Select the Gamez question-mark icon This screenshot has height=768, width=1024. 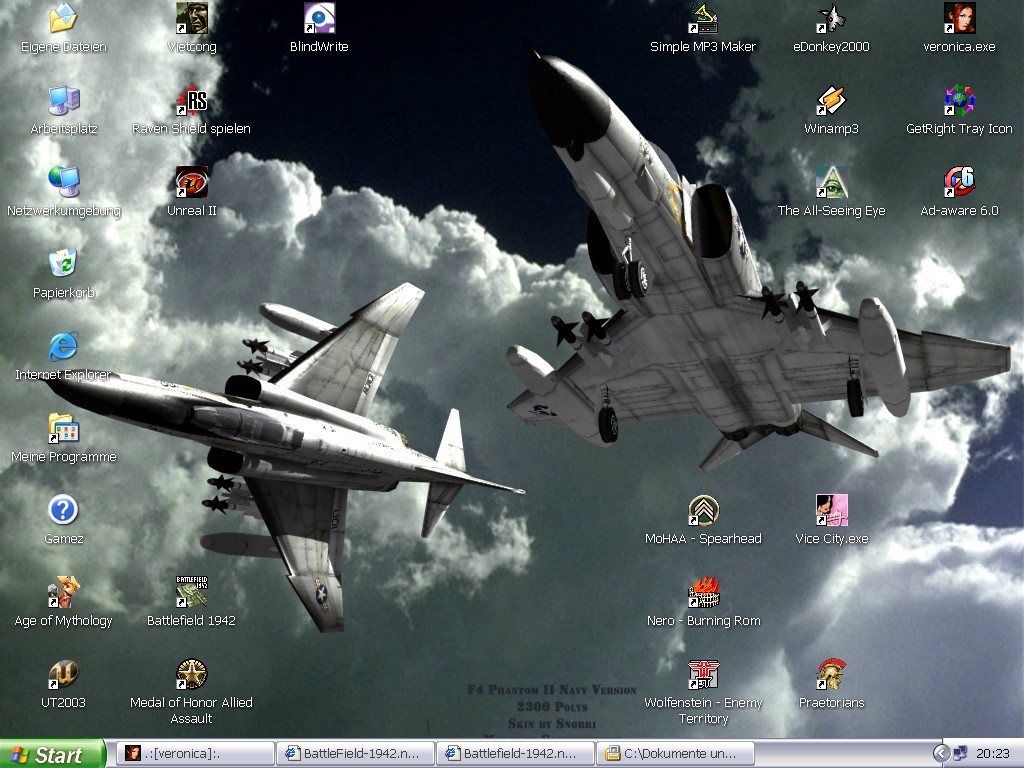(x=63, y=510)
